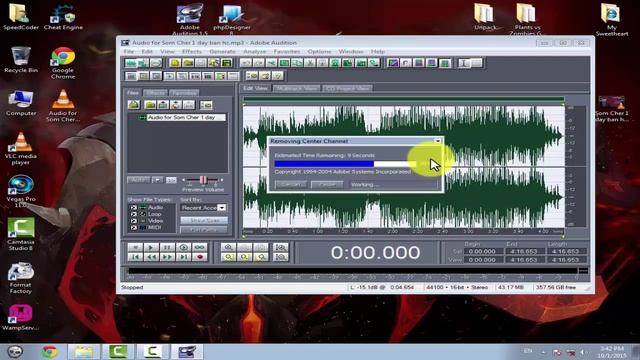
Task: Open File Explorer from the taskbar
Action: point(83,351)
